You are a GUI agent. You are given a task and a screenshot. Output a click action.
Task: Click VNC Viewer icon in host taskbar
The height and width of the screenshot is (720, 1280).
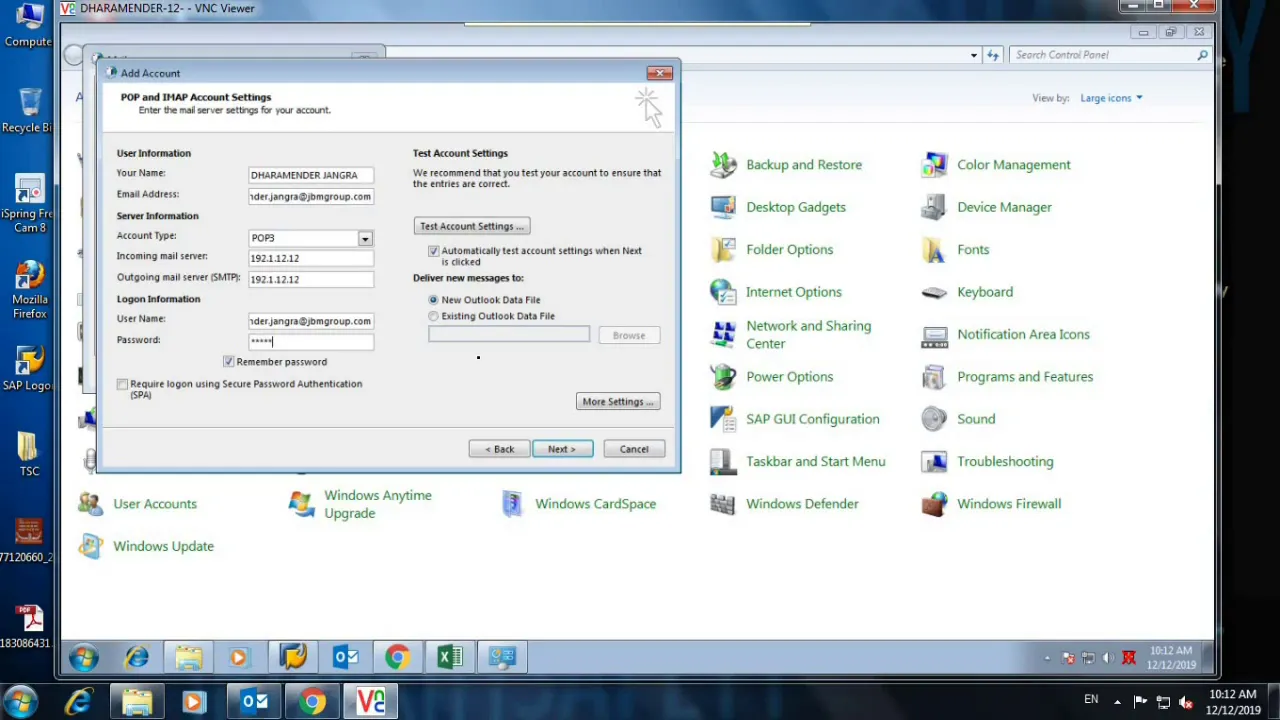point(371,702)
